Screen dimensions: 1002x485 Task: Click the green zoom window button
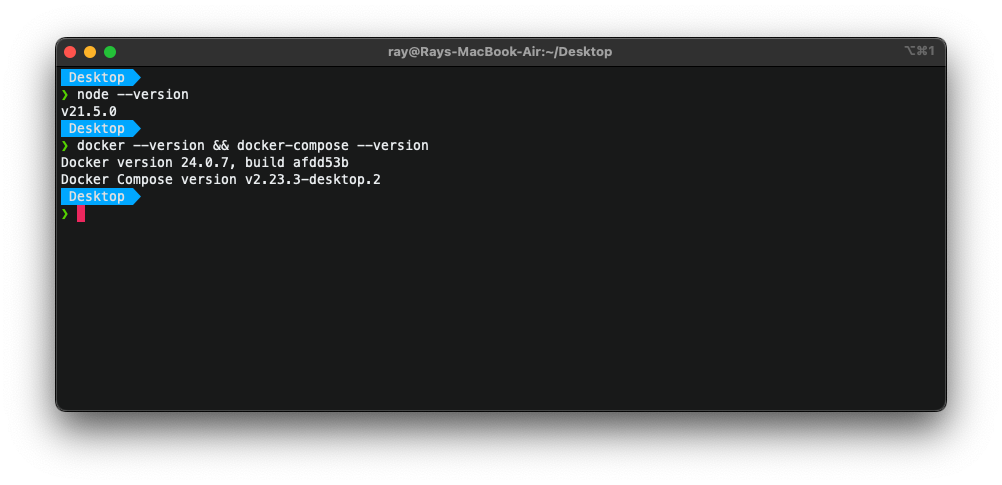[110, 52]
